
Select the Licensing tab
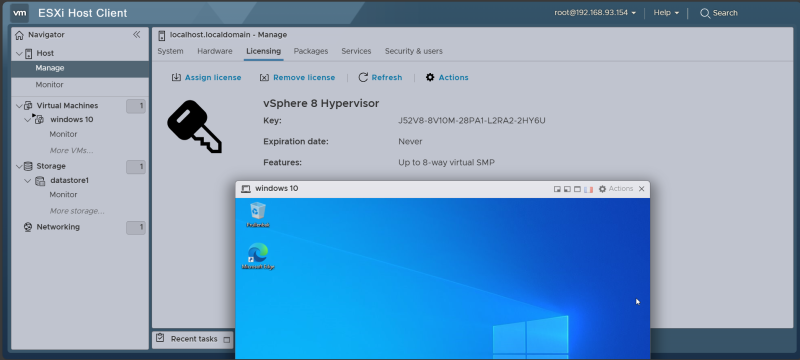[263, 51]
